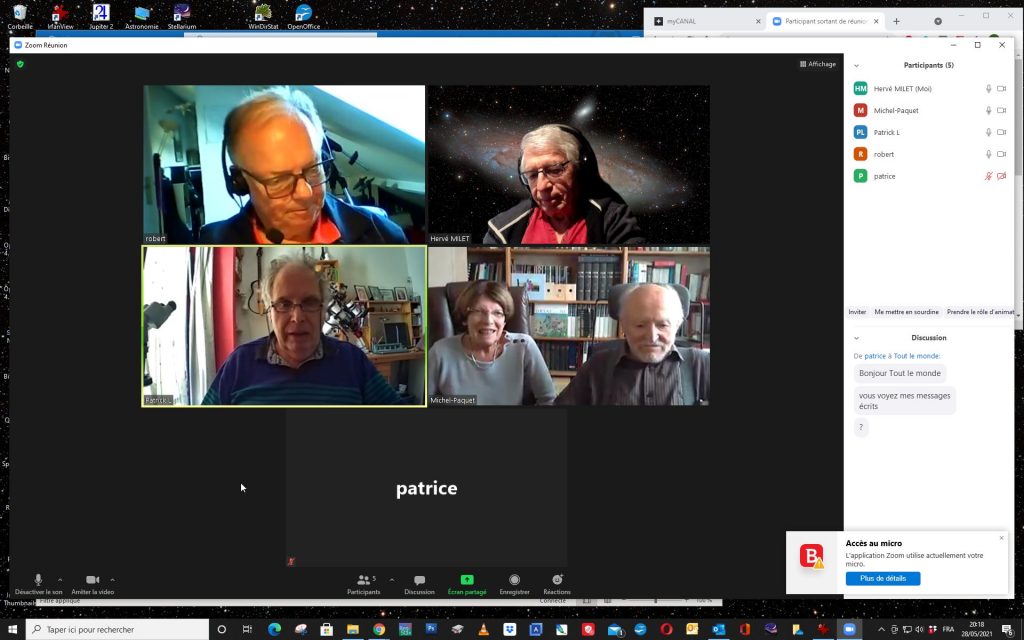This screenshot has width=1024, height=640.
Task: Switch to Participant sortant de réunion tab
Action: (825, 22)
